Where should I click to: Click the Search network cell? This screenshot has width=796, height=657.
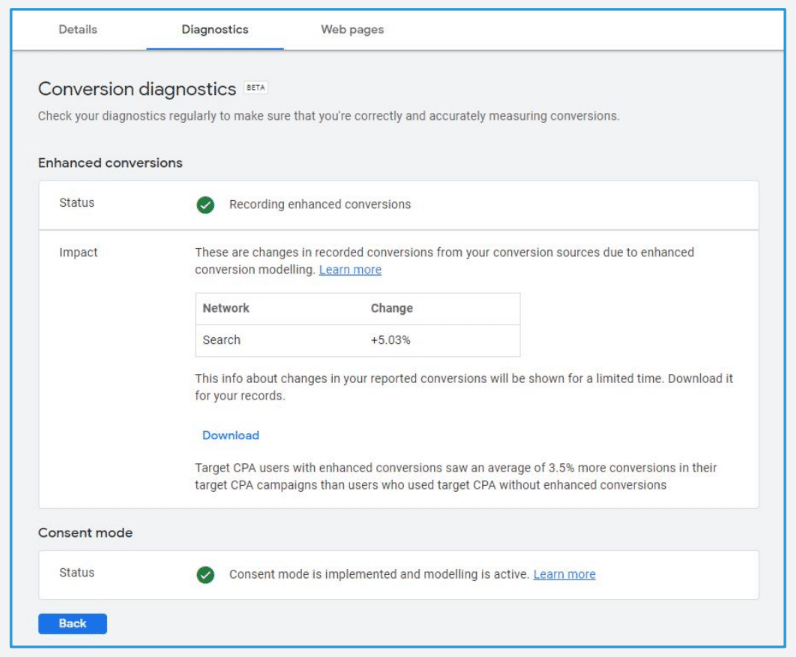point(221,340)
